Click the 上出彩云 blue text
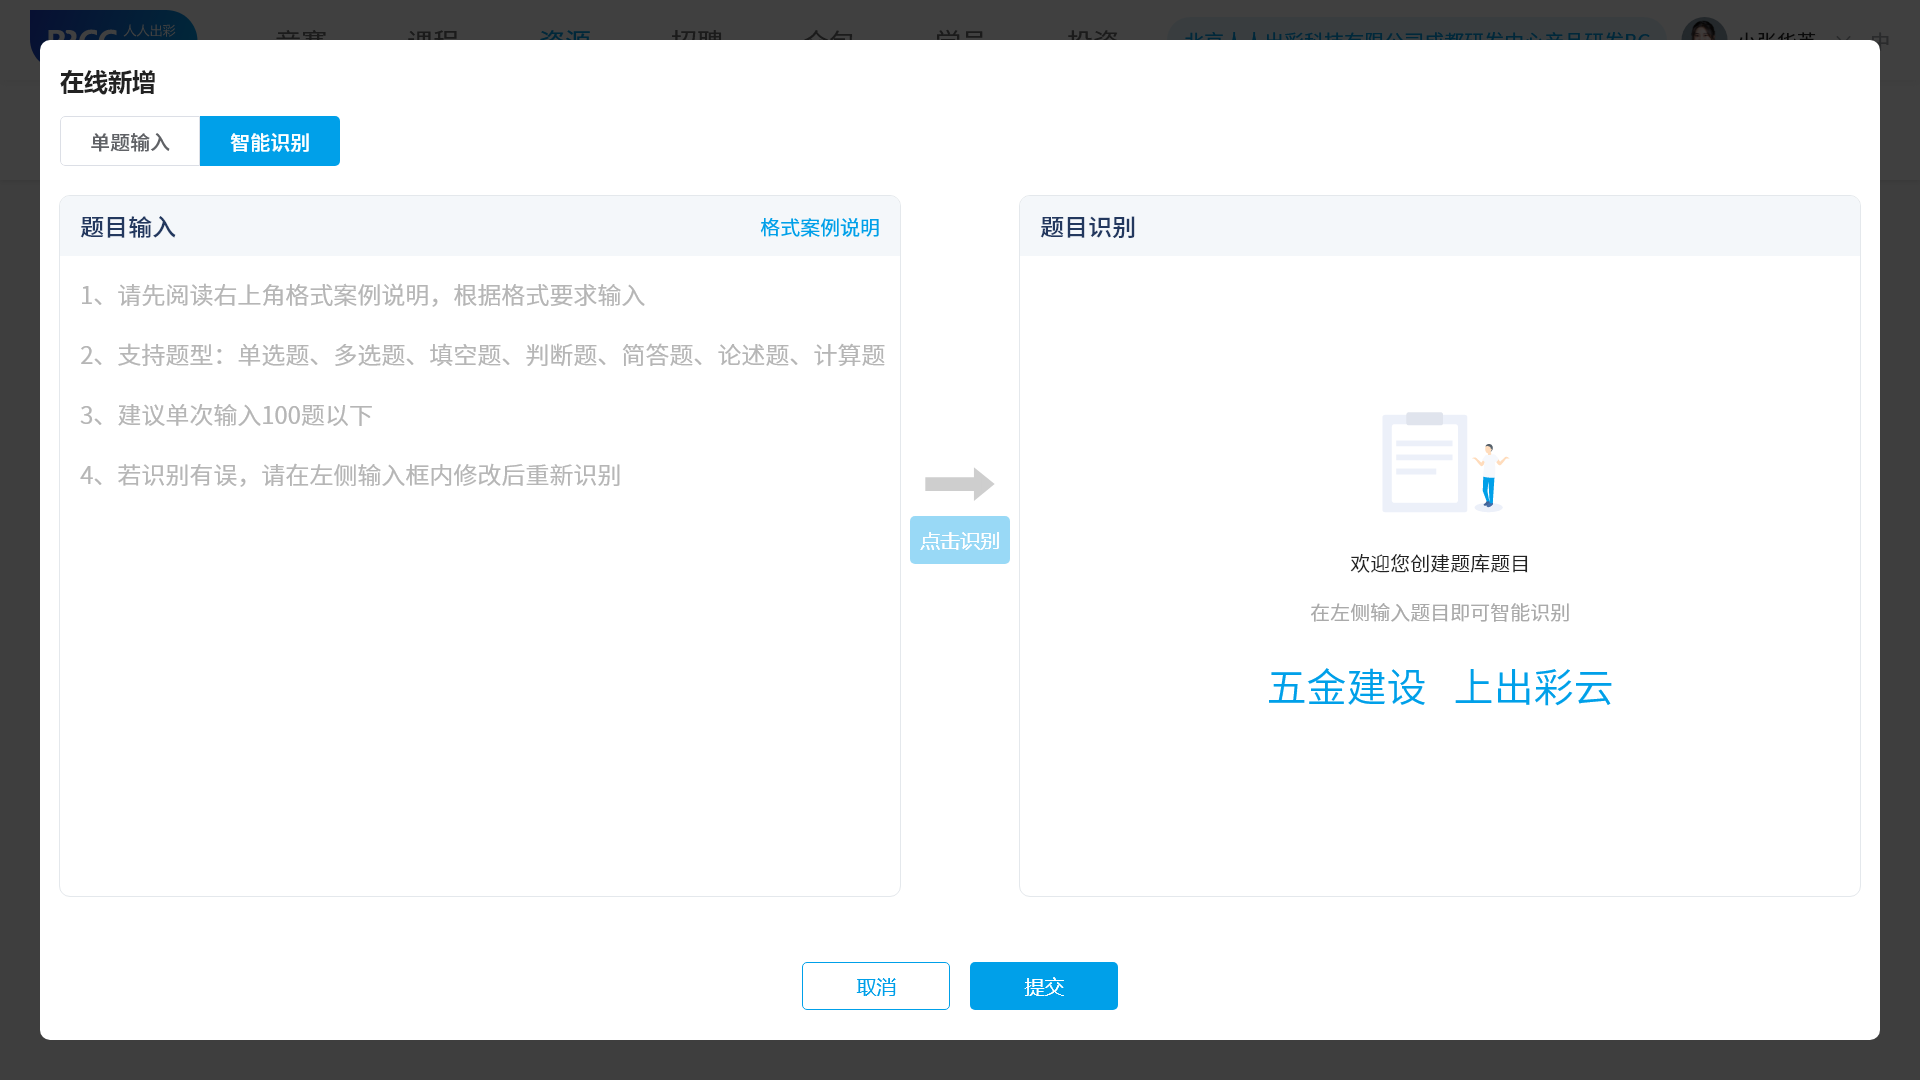The width and height of the screenshot is (1920, 1080). (x=1533, y=688)
